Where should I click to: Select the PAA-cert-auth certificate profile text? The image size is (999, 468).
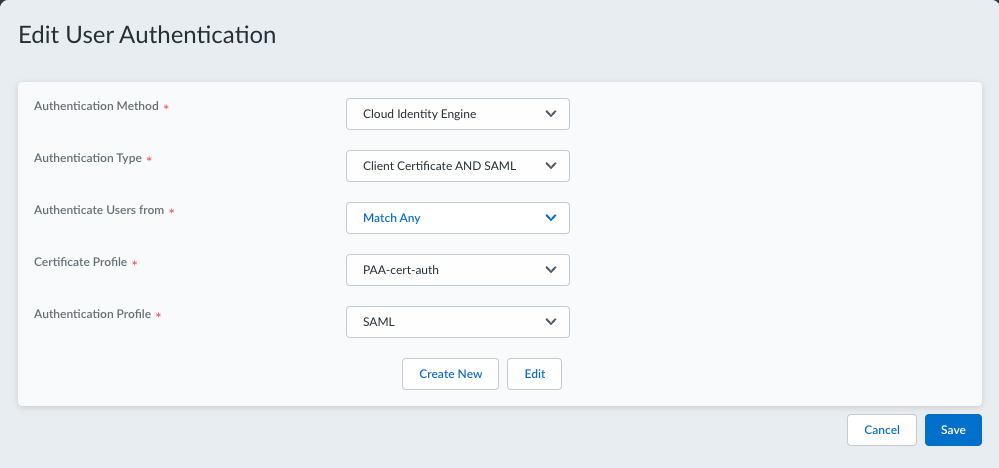click(401, 270)
